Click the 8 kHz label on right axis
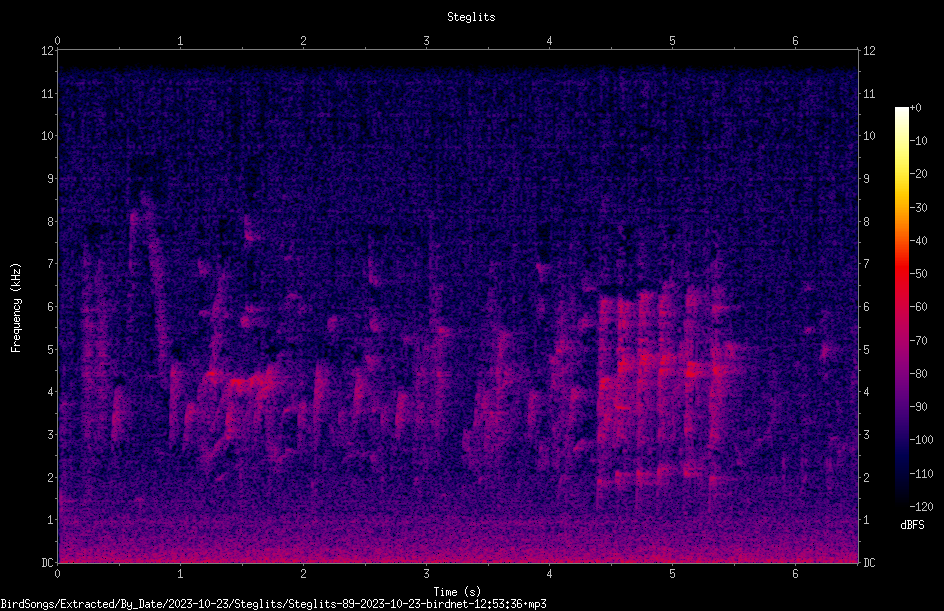 click(867, 222)
